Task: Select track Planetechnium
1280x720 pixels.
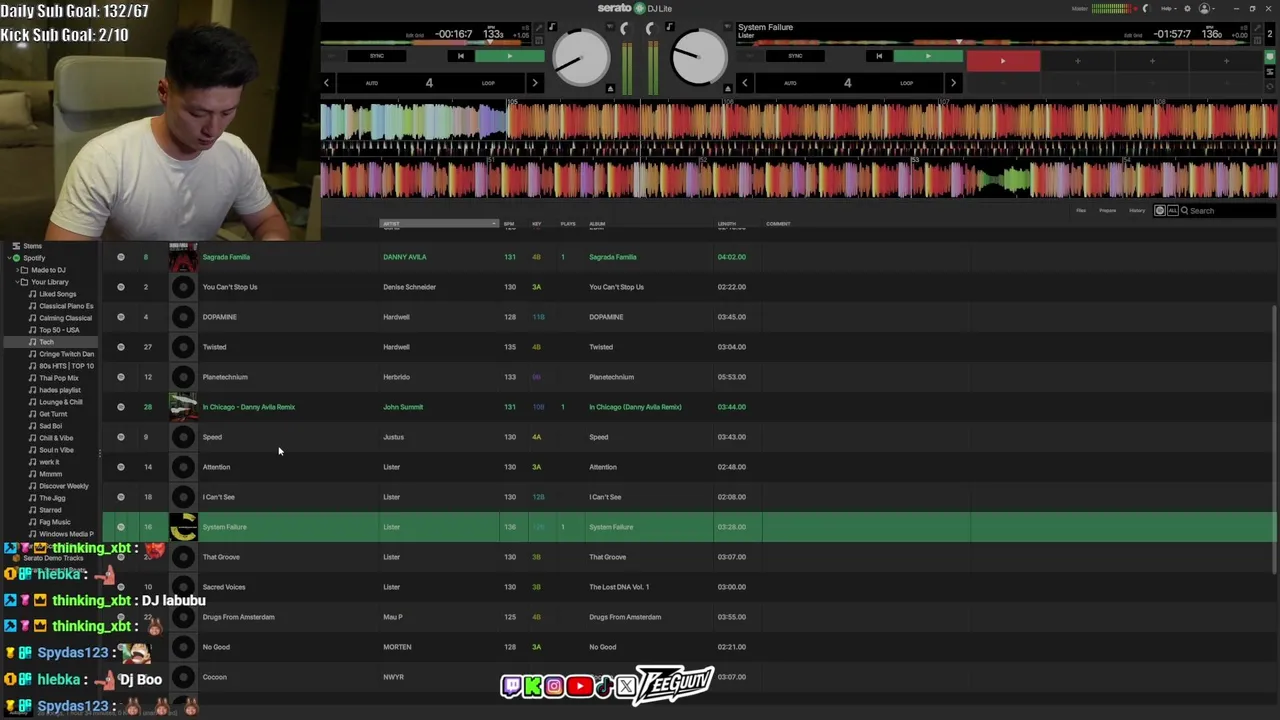Action: (x=225, y=377)
